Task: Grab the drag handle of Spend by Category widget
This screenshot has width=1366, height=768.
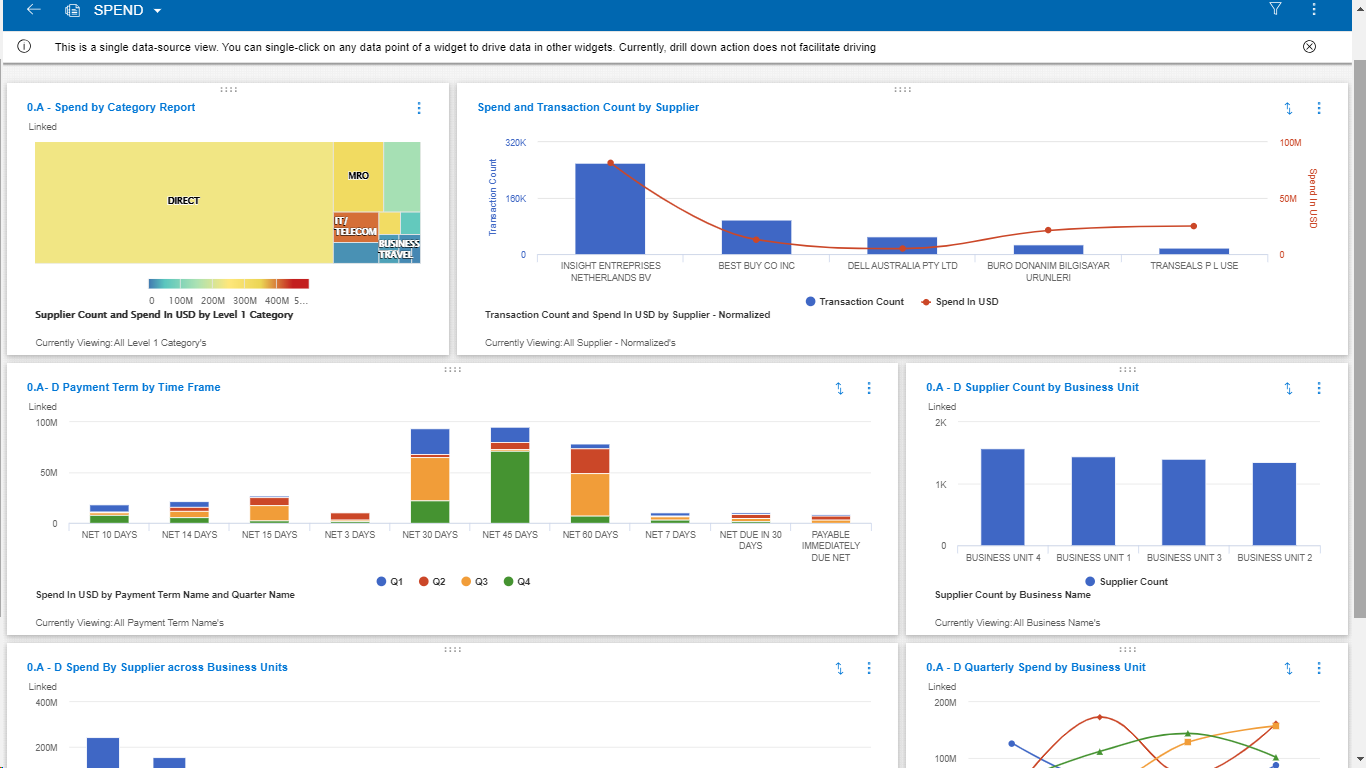Action: click(x=228, y=89)
